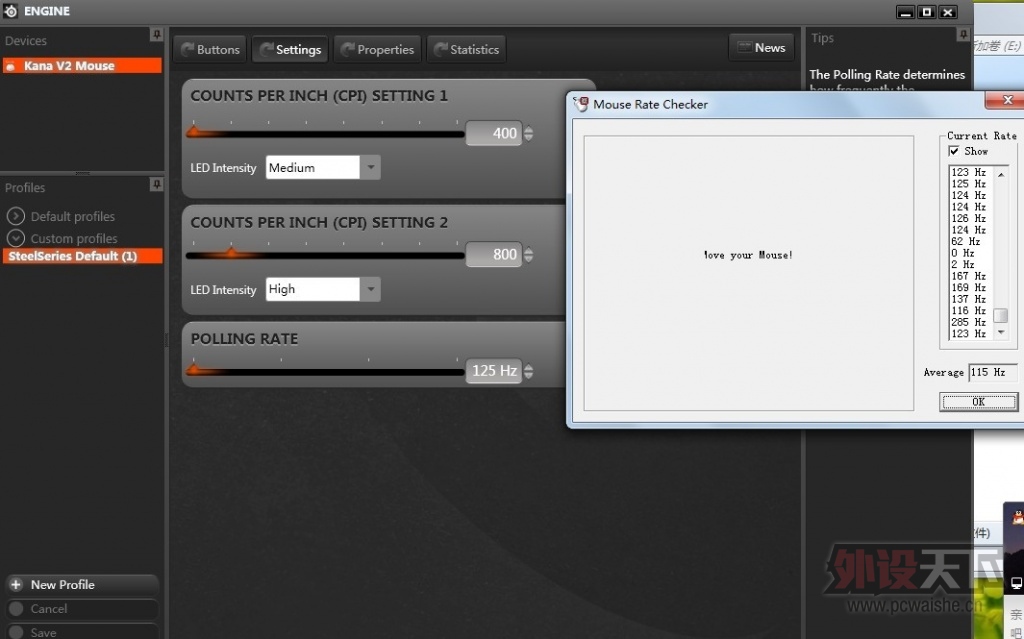Click the Kana V2 Mouse device icon
This screenshot has height=639, width=1024.
coord(11,66)
